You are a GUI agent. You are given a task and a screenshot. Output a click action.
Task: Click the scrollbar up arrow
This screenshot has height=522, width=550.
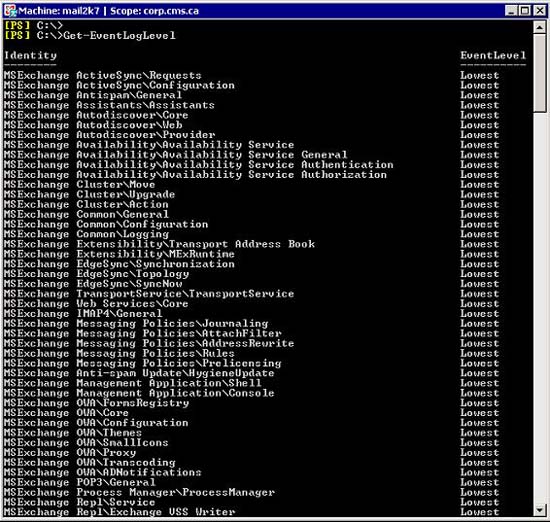pos(539,27)
